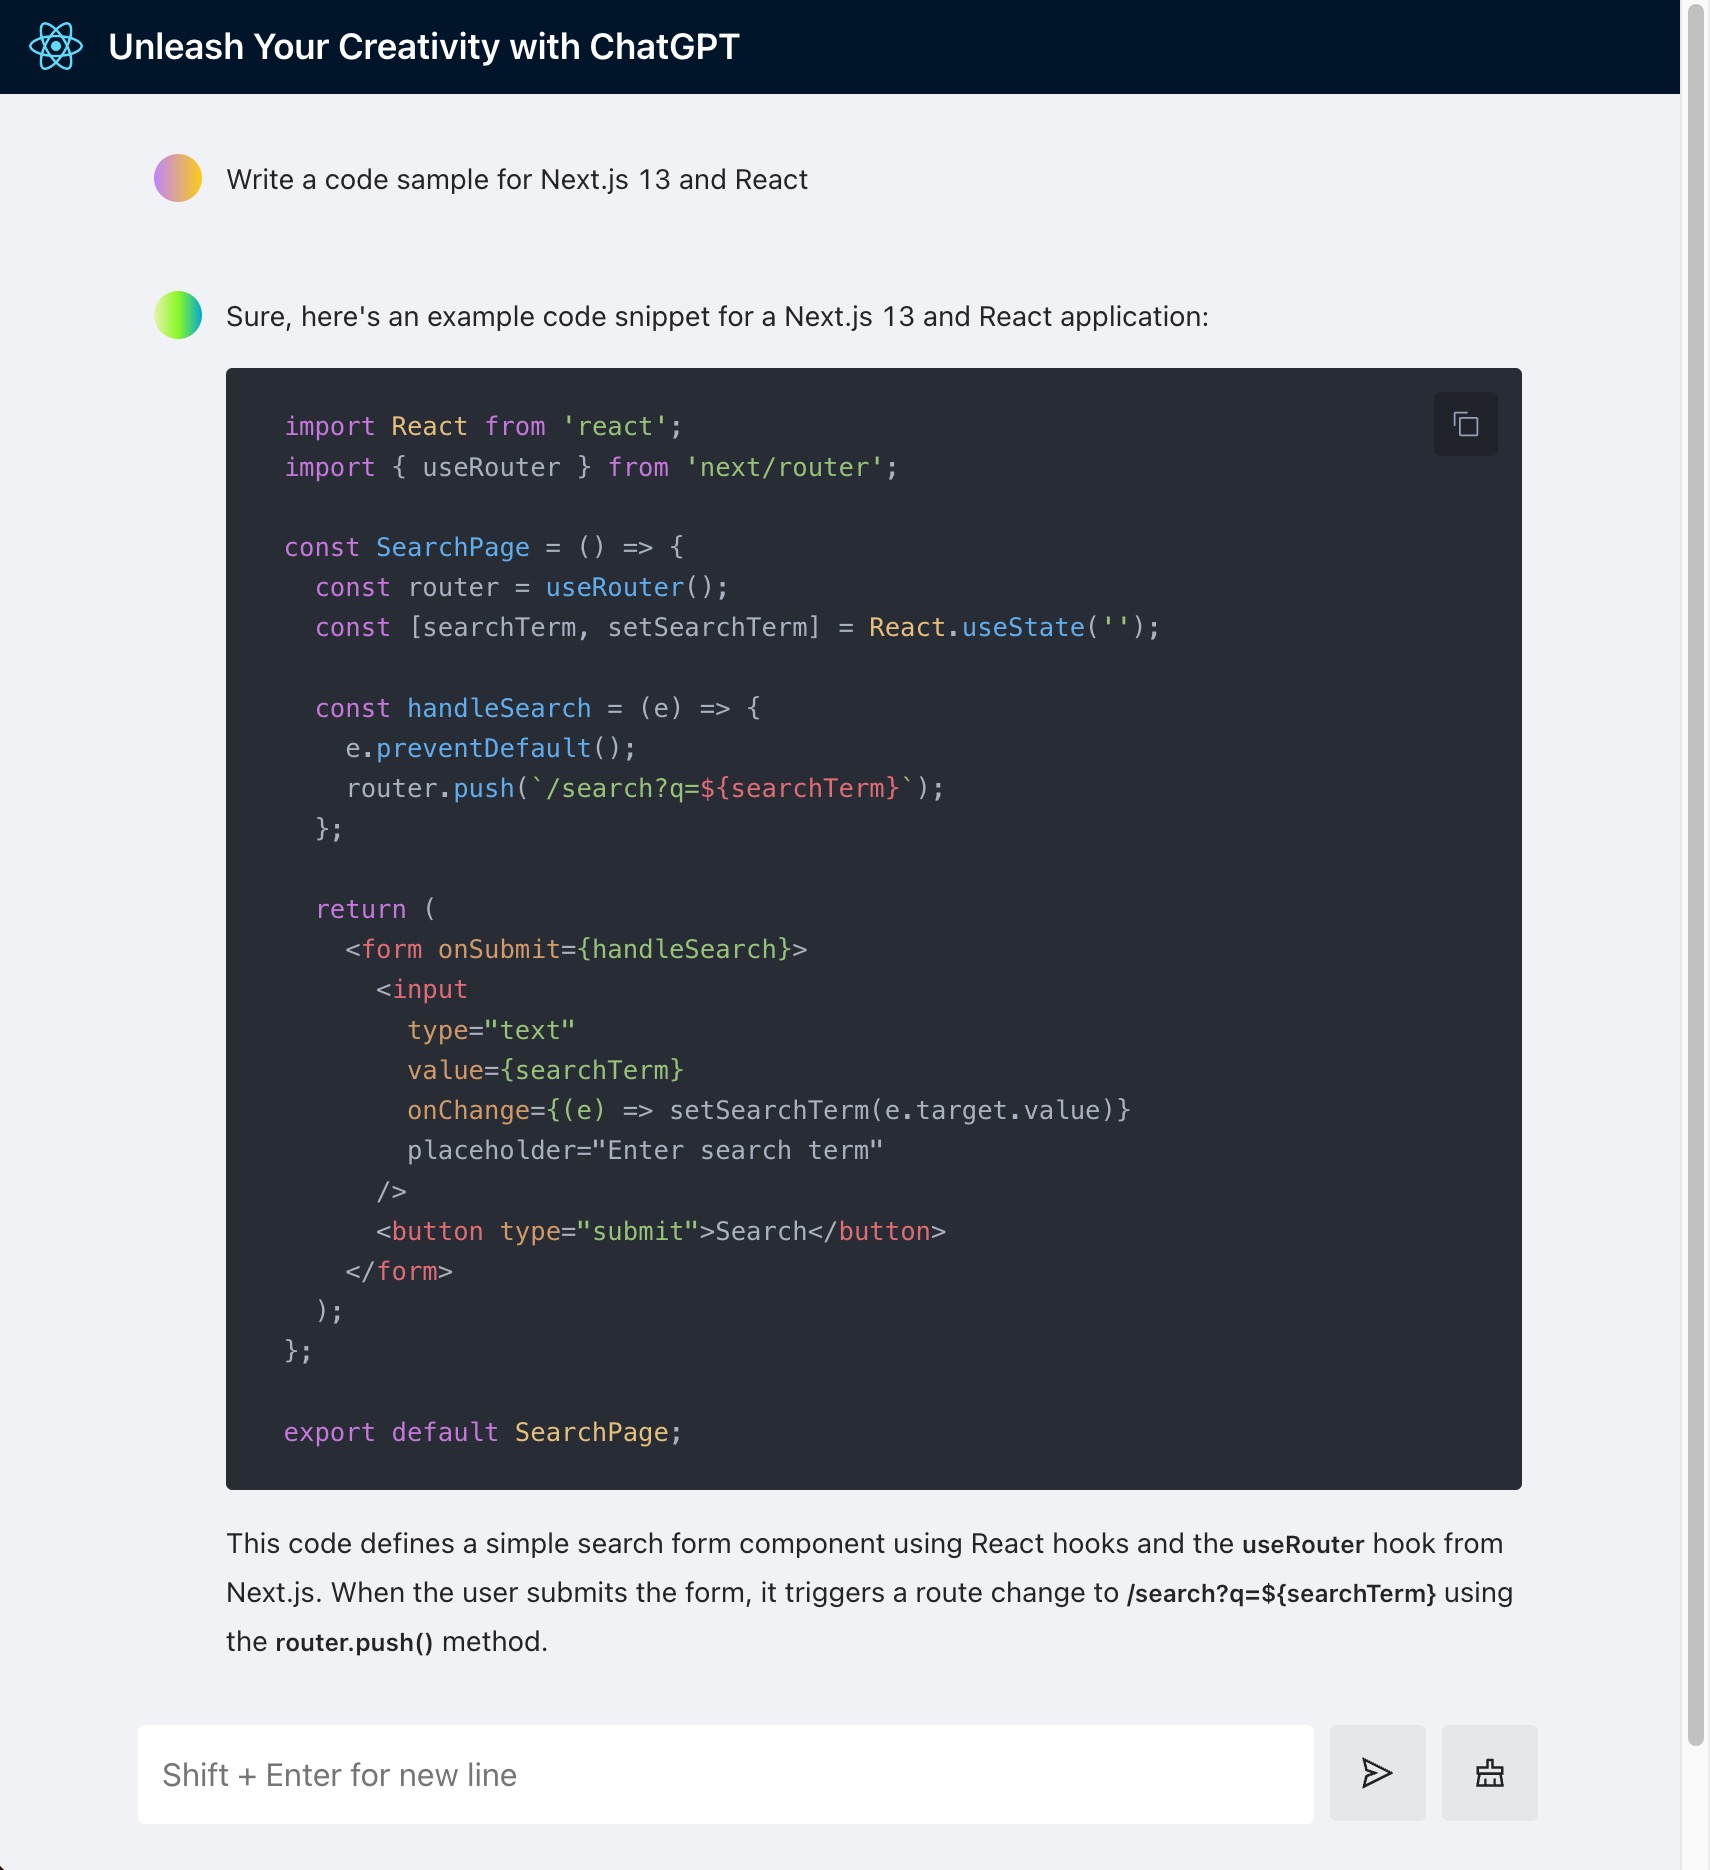Click the 'const SearchPage = () => {' line
The image size is (1710, 1870).
(x=484, y=547)
